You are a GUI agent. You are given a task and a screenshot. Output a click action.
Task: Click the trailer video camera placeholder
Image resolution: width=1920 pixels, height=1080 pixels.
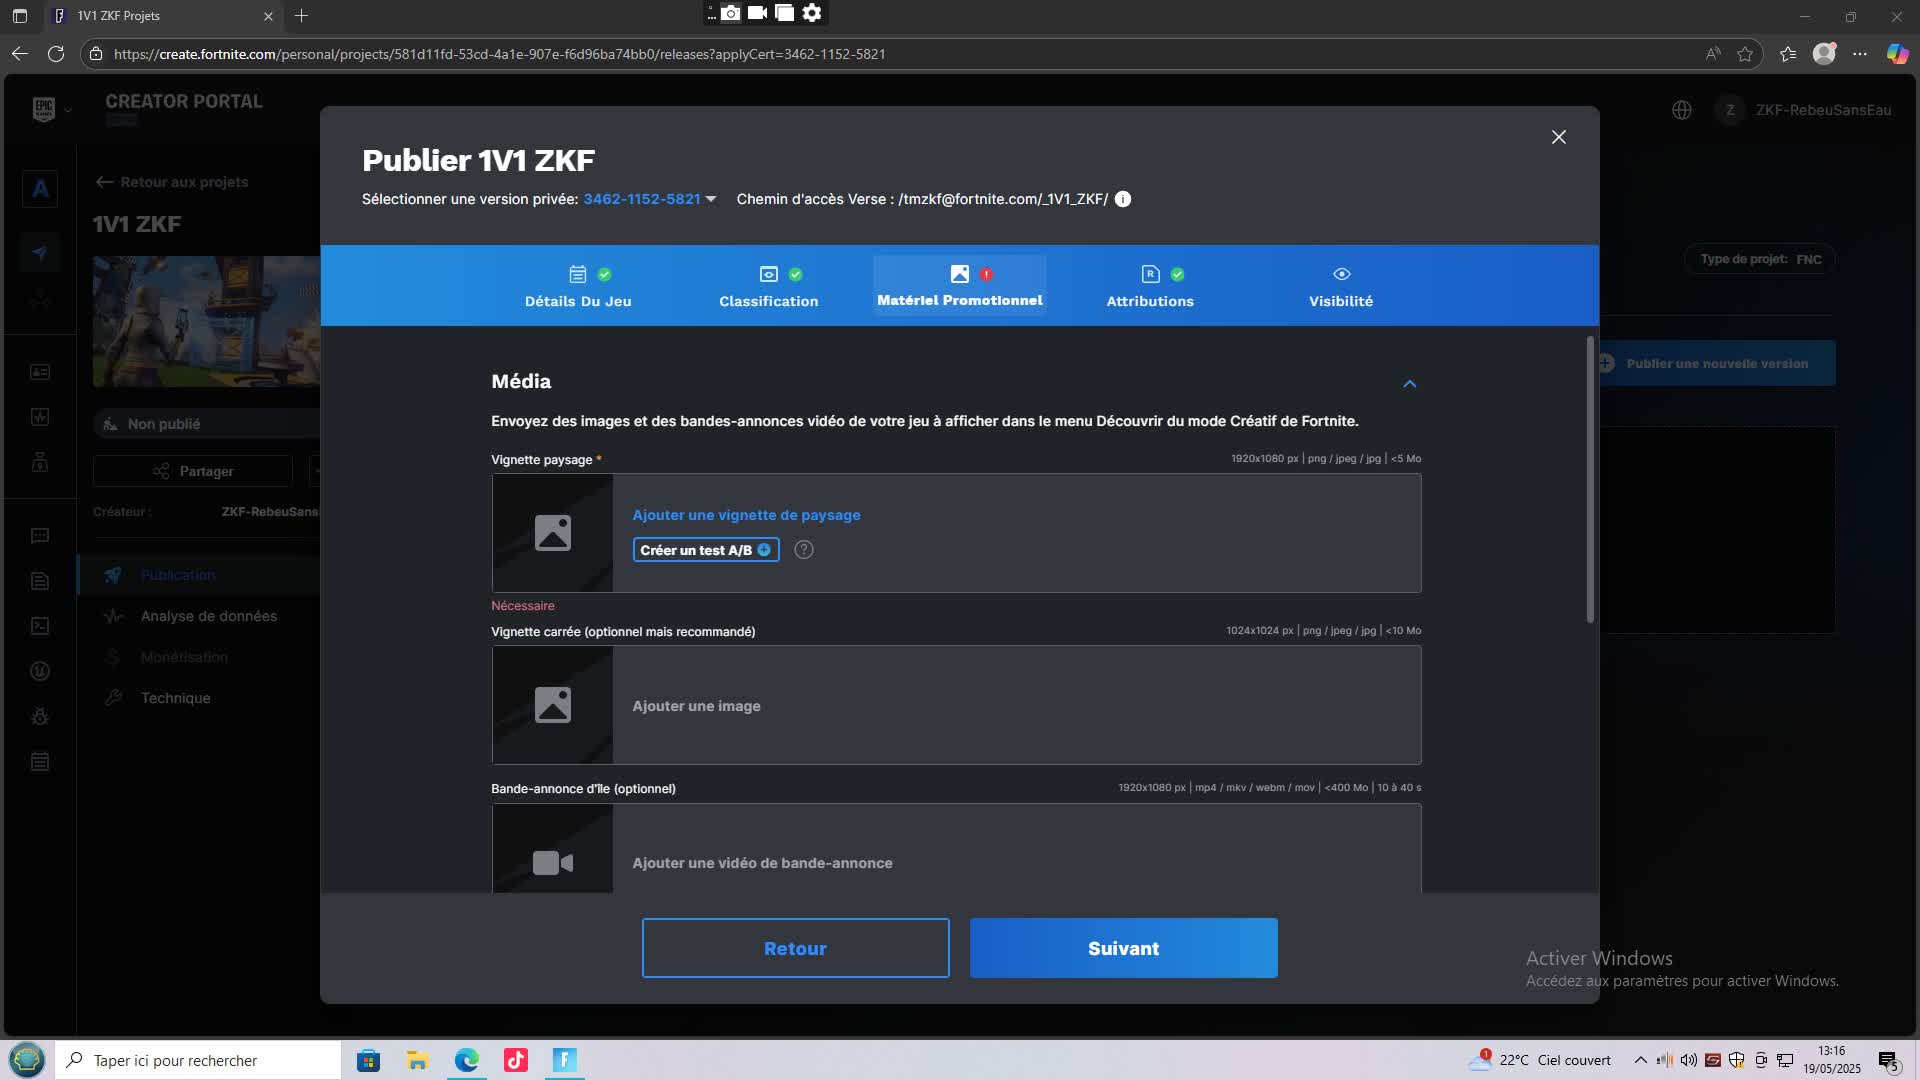pos(552,862)
